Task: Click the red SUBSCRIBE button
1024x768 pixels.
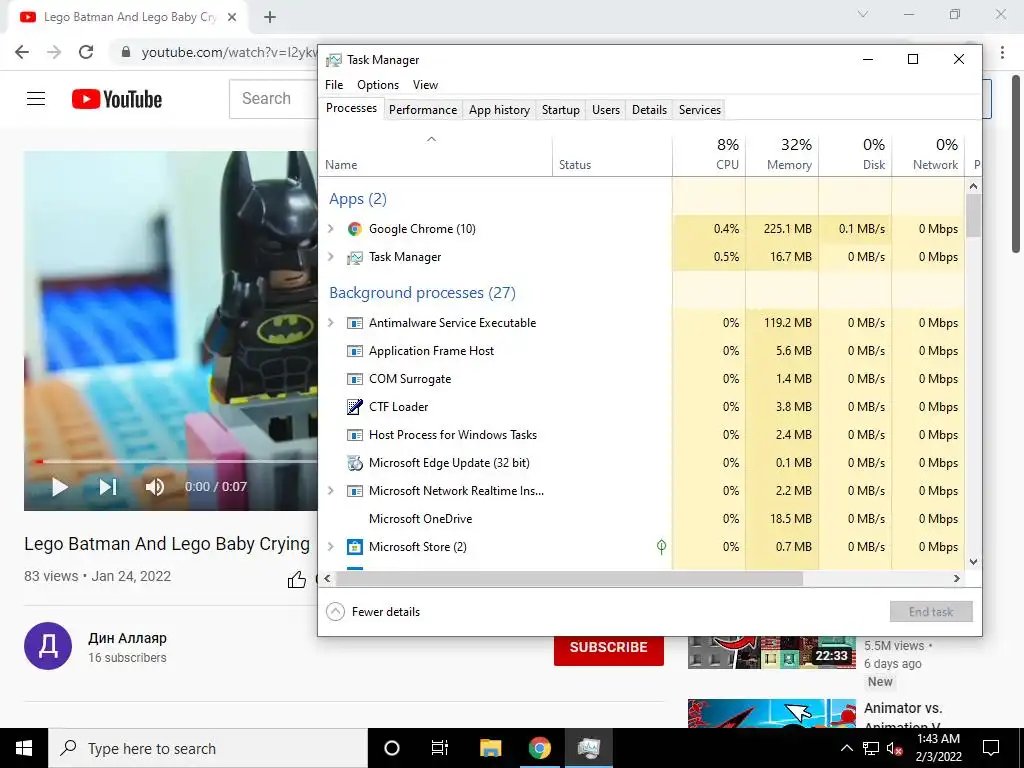Action: click(609, 647)
